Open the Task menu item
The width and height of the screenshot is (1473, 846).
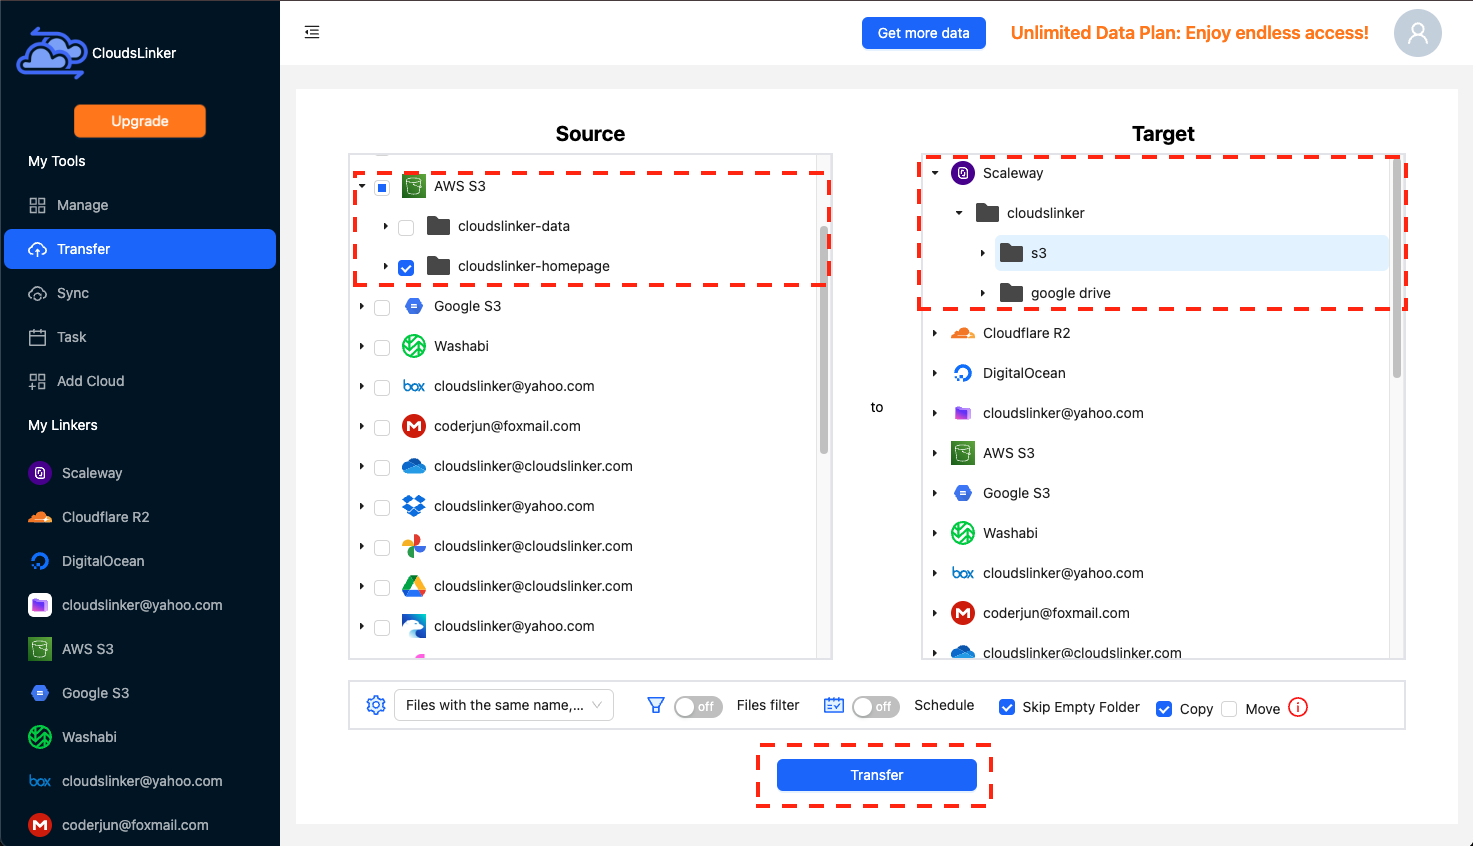(x=140, y=337)
